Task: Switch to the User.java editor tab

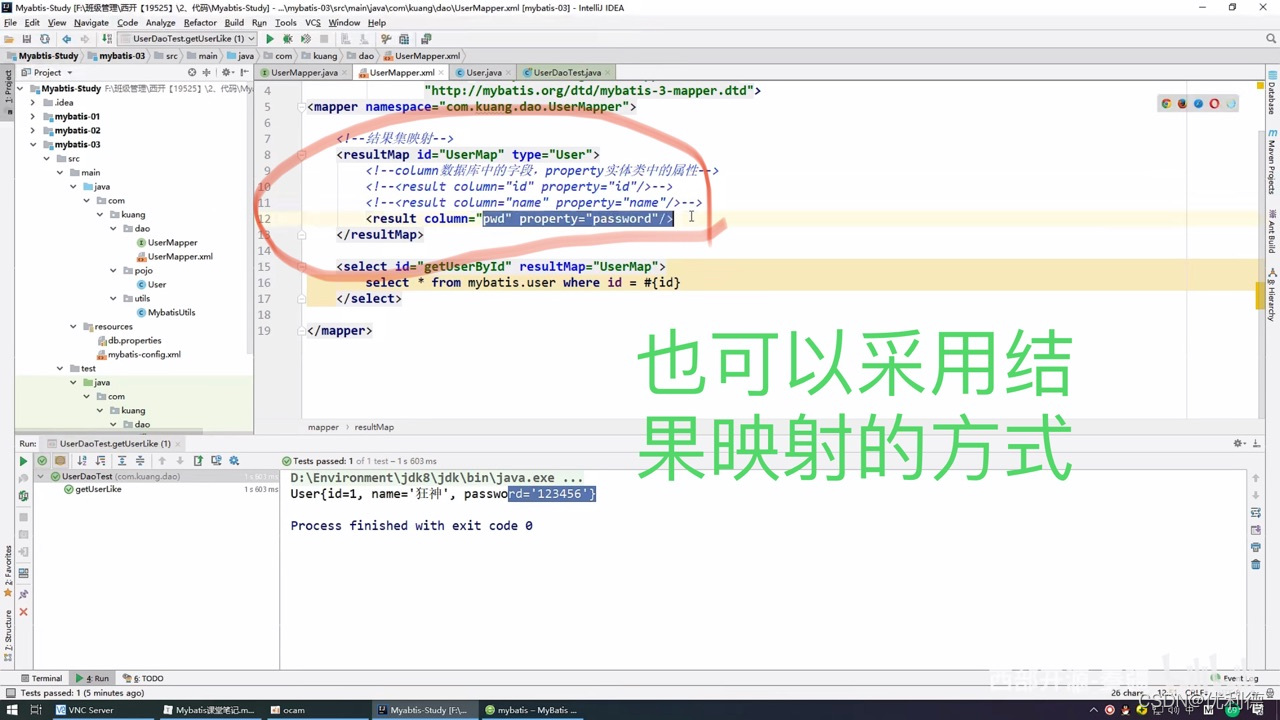Action: click(x=484, y=72)
